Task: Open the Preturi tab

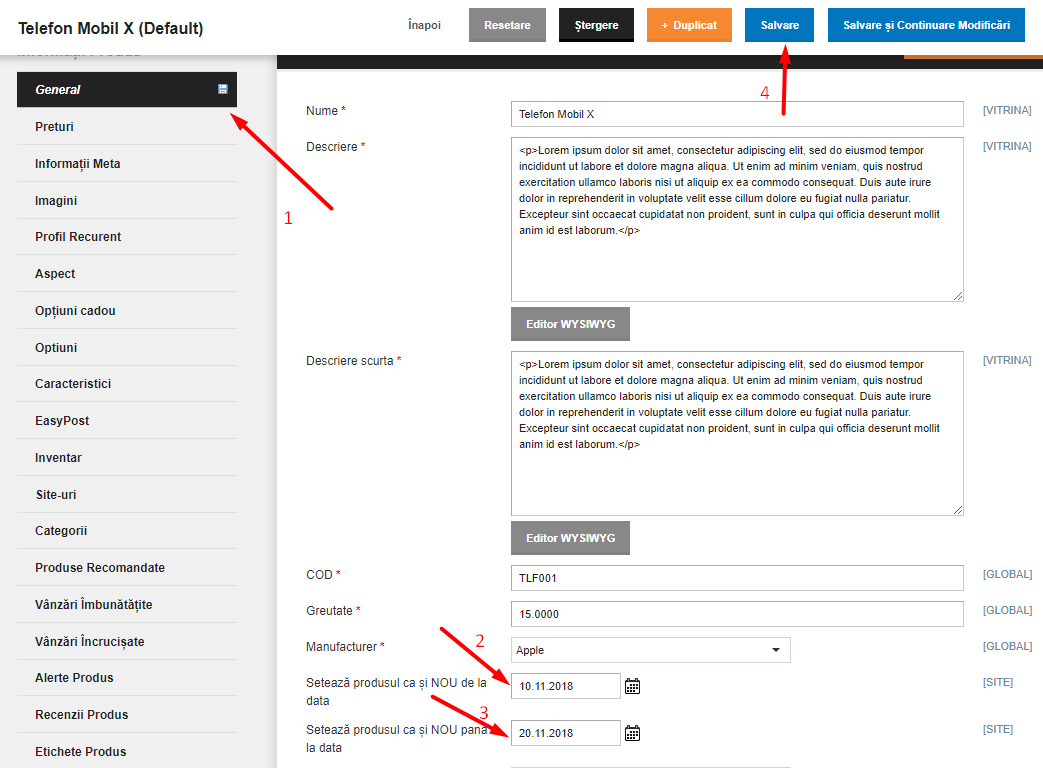Action: click(126, 126)
